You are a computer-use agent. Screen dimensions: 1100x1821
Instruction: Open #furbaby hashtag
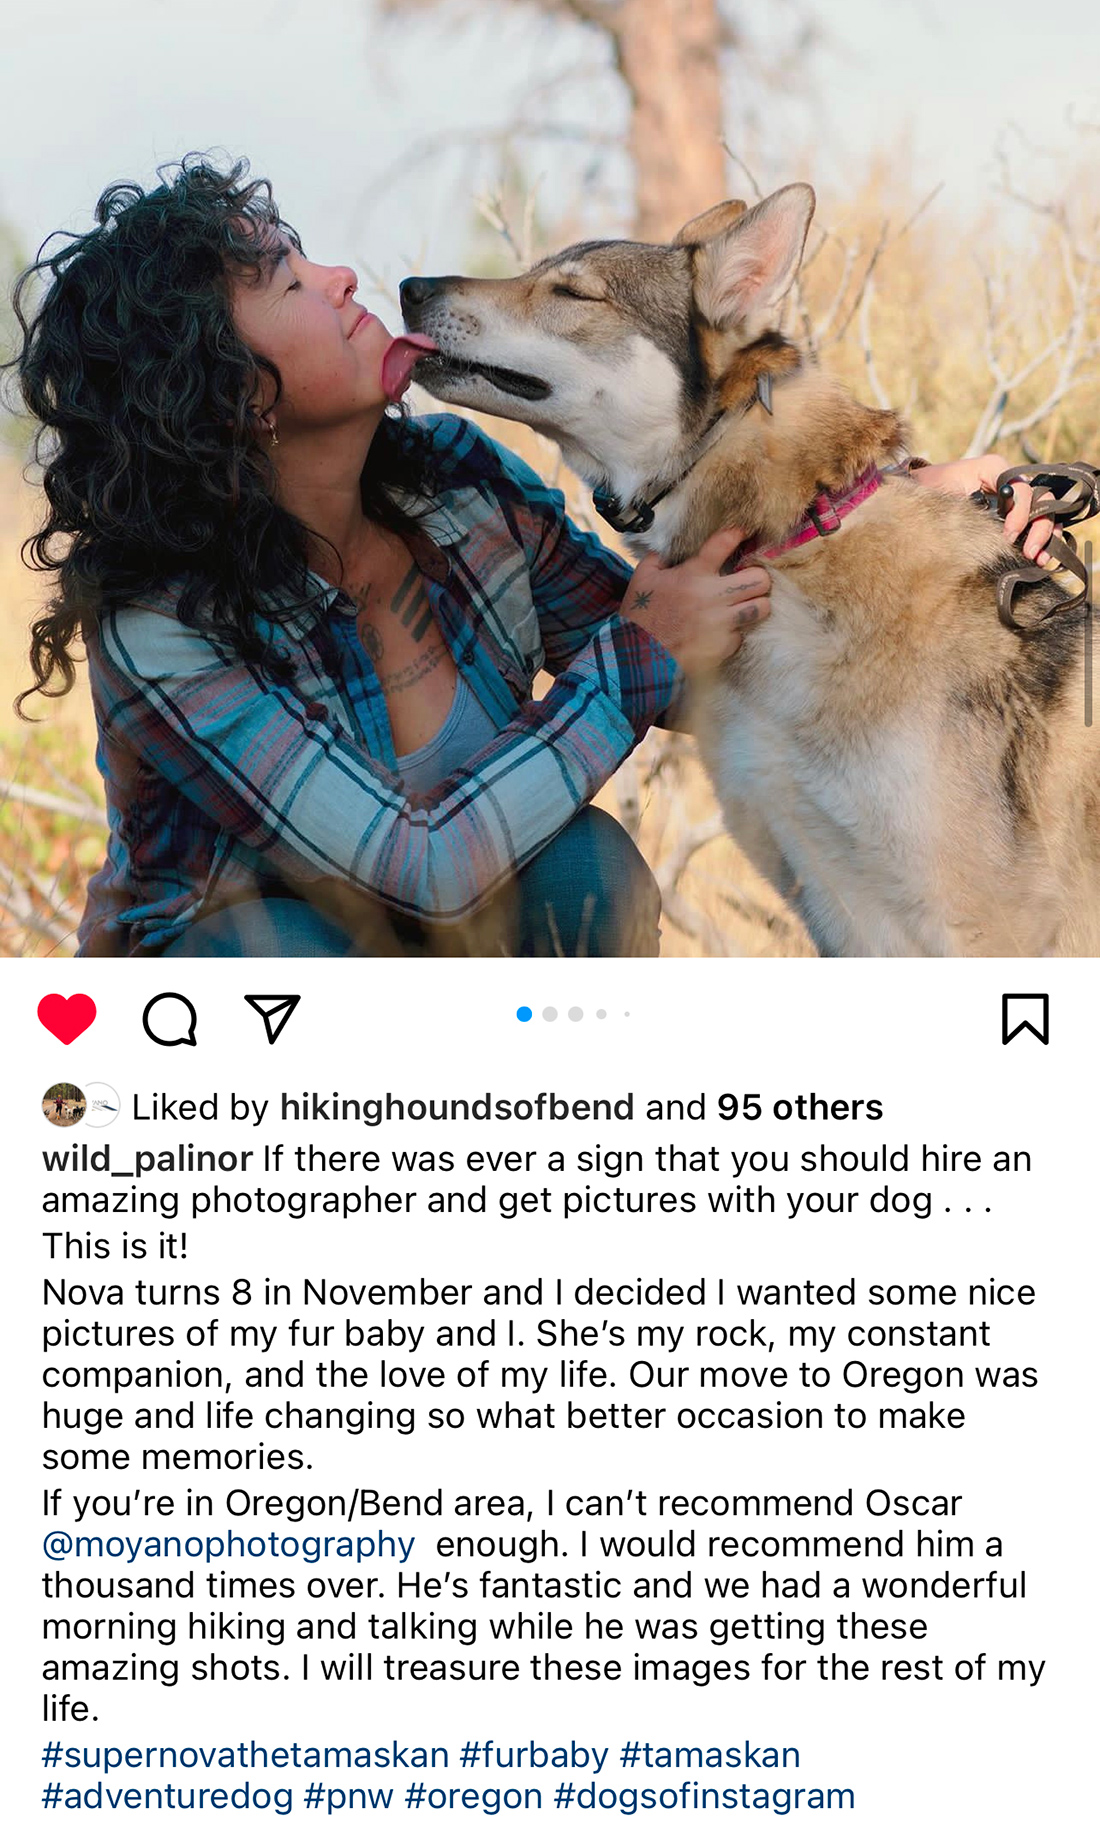(534, 1755)
